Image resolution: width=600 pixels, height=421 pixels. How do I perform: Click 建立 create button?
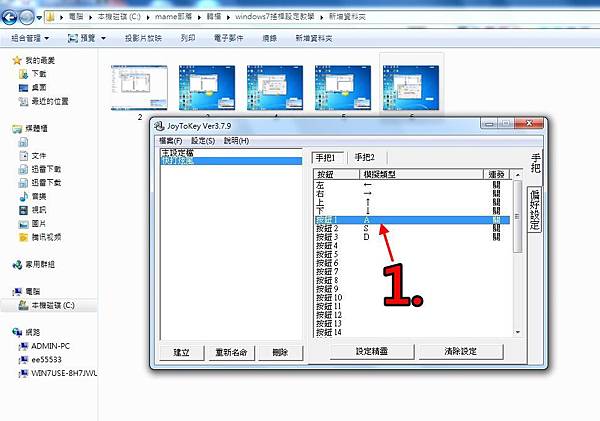[x=181, y=352]
